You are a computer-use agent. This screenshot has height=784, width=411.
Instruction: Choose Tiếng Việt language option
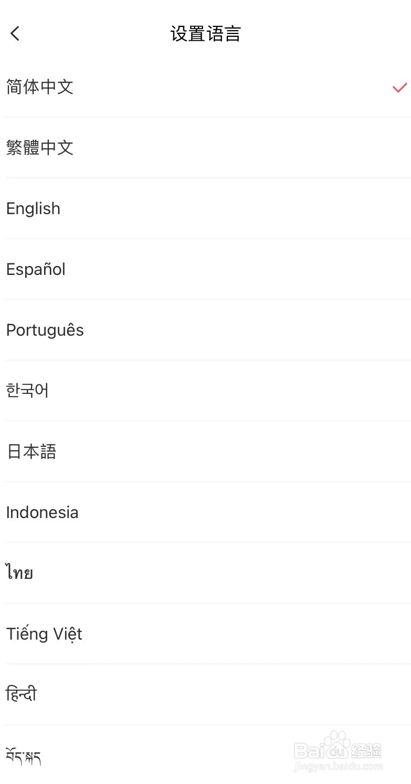pyautogui.click(x=206, y=634)
